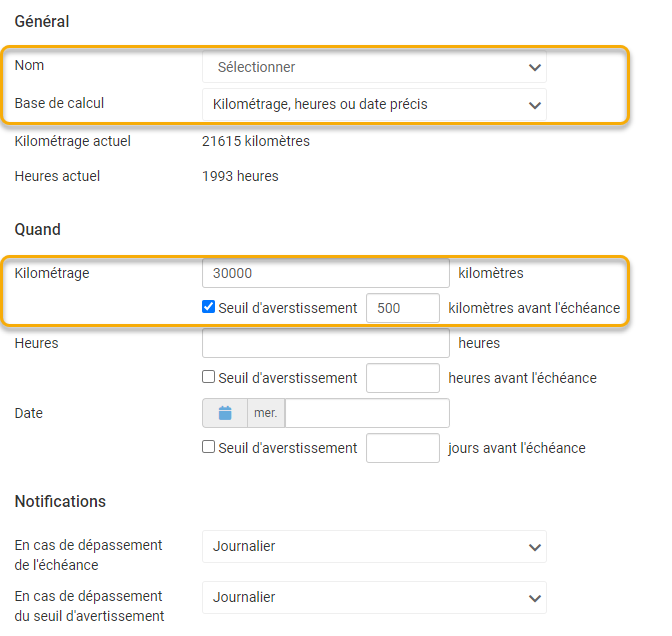Click the Notifications section heading

(60, 501)
